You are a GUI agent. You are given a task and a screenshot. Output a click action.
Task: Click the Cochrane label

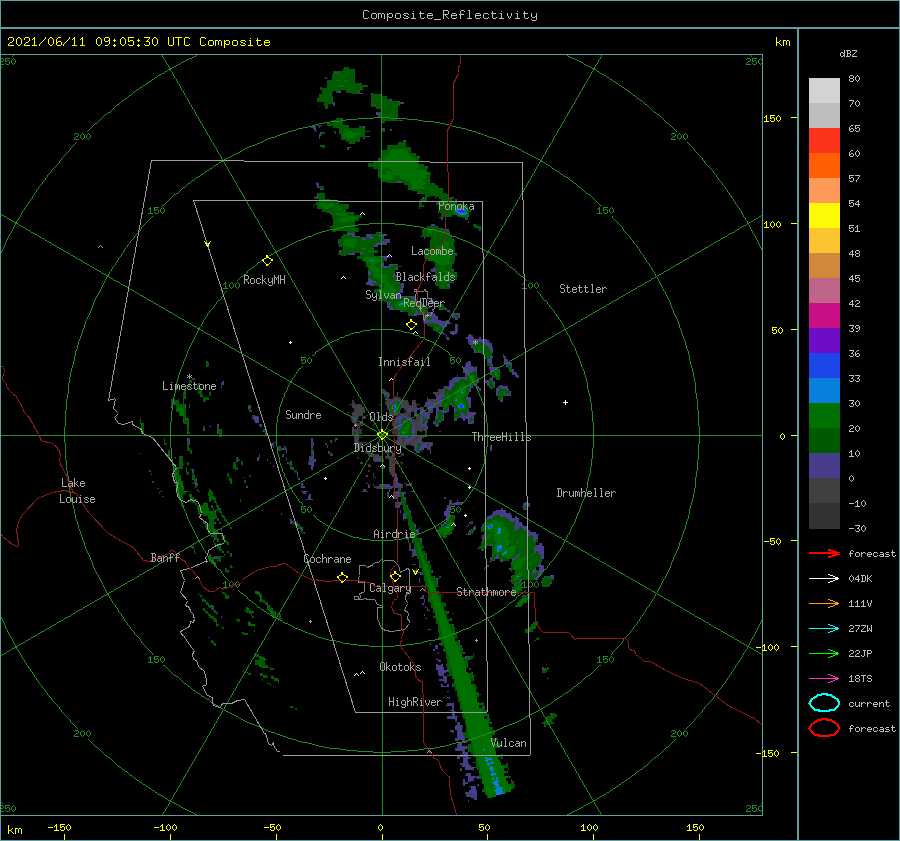click(327, 559)
